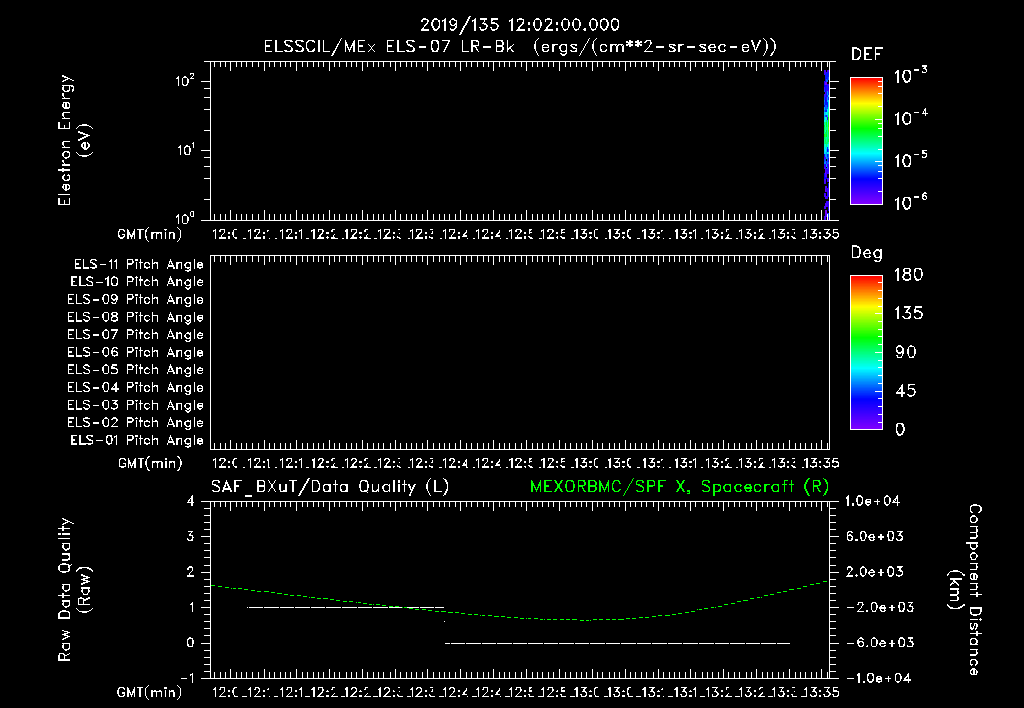Viewport: 1024px width, 708px height.
Task: Select the '1.0e+04' distance tick label
Action: [872, 501]
